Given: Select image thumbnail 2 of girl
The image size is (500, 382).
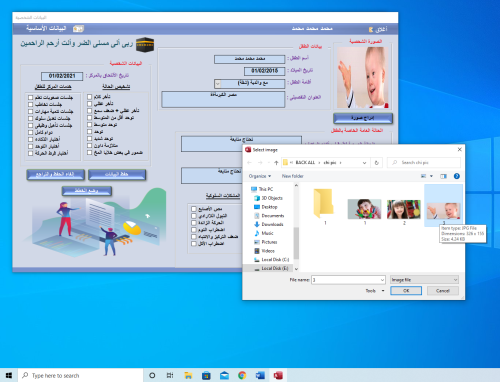Looking at the screenshot, I should (404, 209).
